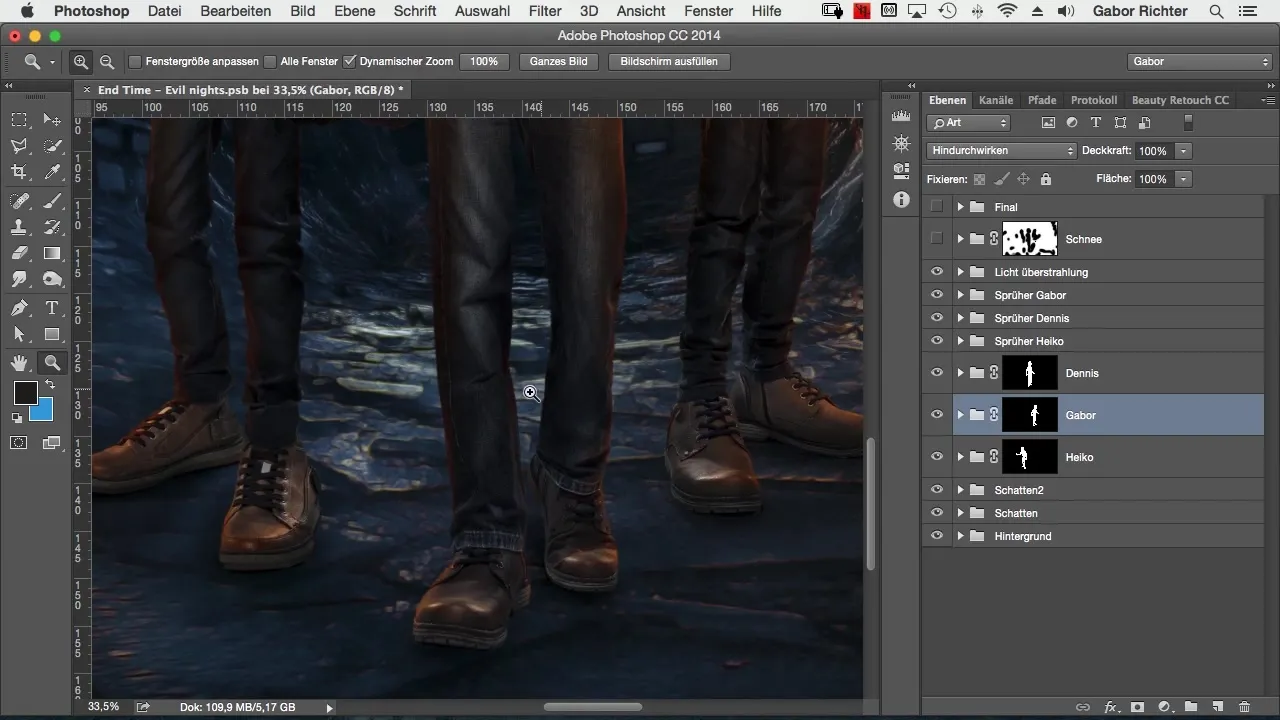Select the Hand tool
Screen dimensions: 1280x720
19,362
